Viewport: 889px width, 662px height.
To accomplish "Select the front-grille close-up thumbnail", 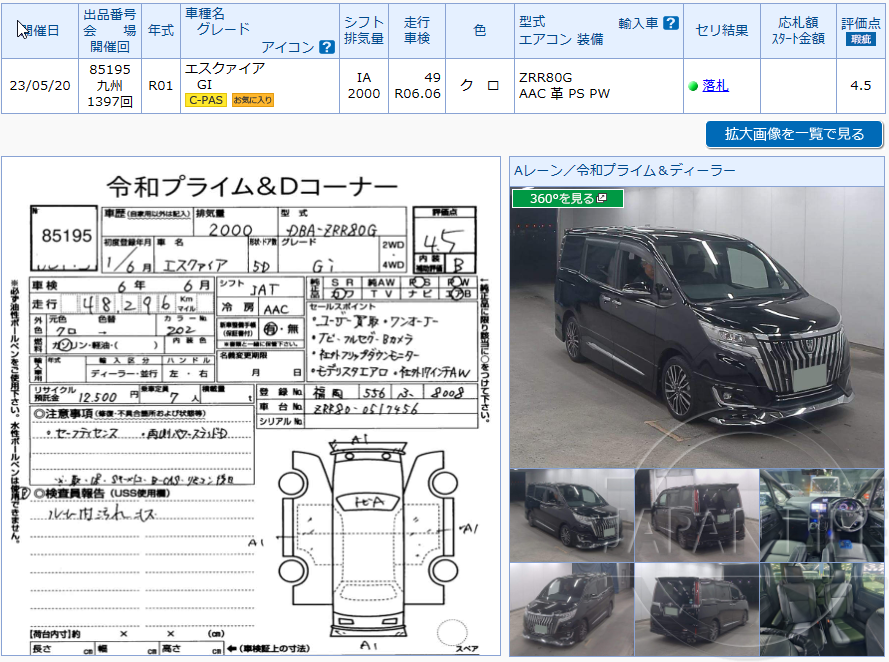I will pos(568,608).
